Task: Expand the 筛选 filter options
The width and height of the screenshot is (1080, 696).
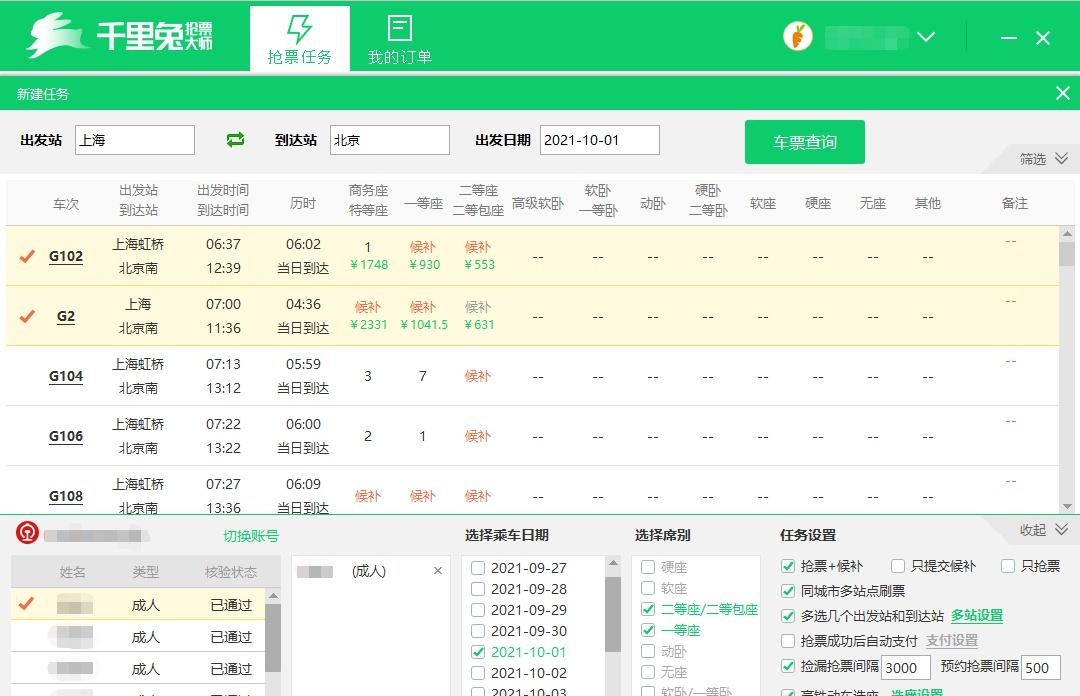Action: (x=1043, y=158)
